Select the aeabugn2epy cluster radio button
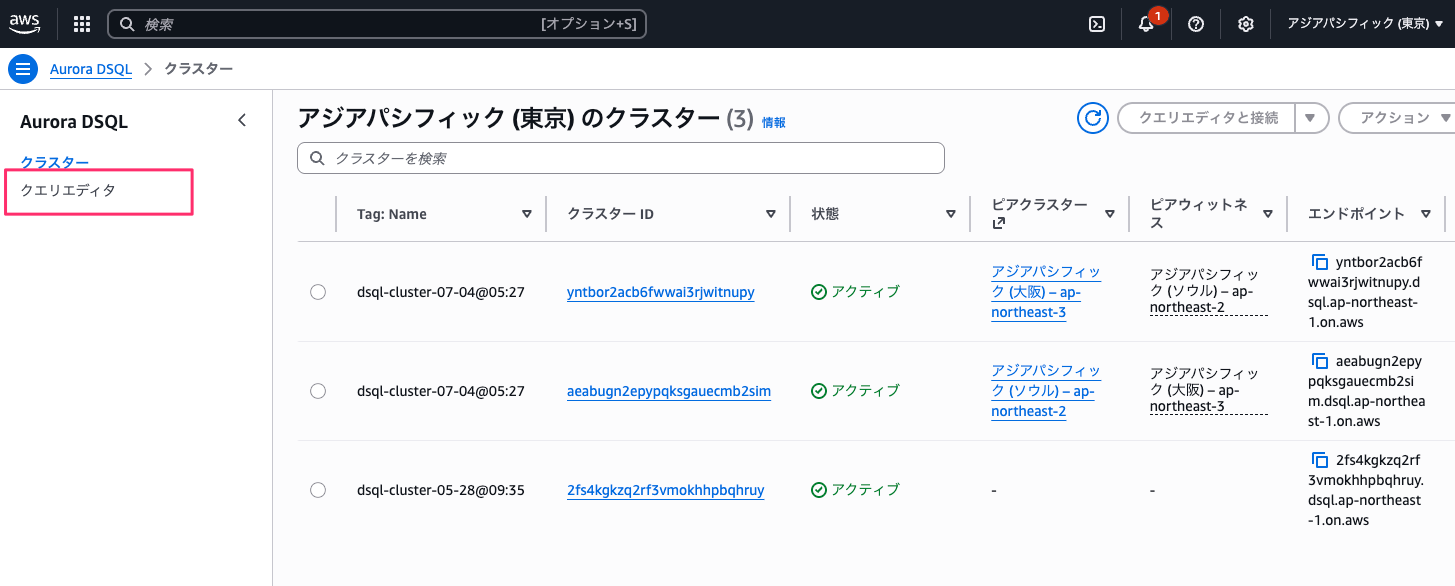Viewport: 1455px width, 586px height. pos(318,391)
